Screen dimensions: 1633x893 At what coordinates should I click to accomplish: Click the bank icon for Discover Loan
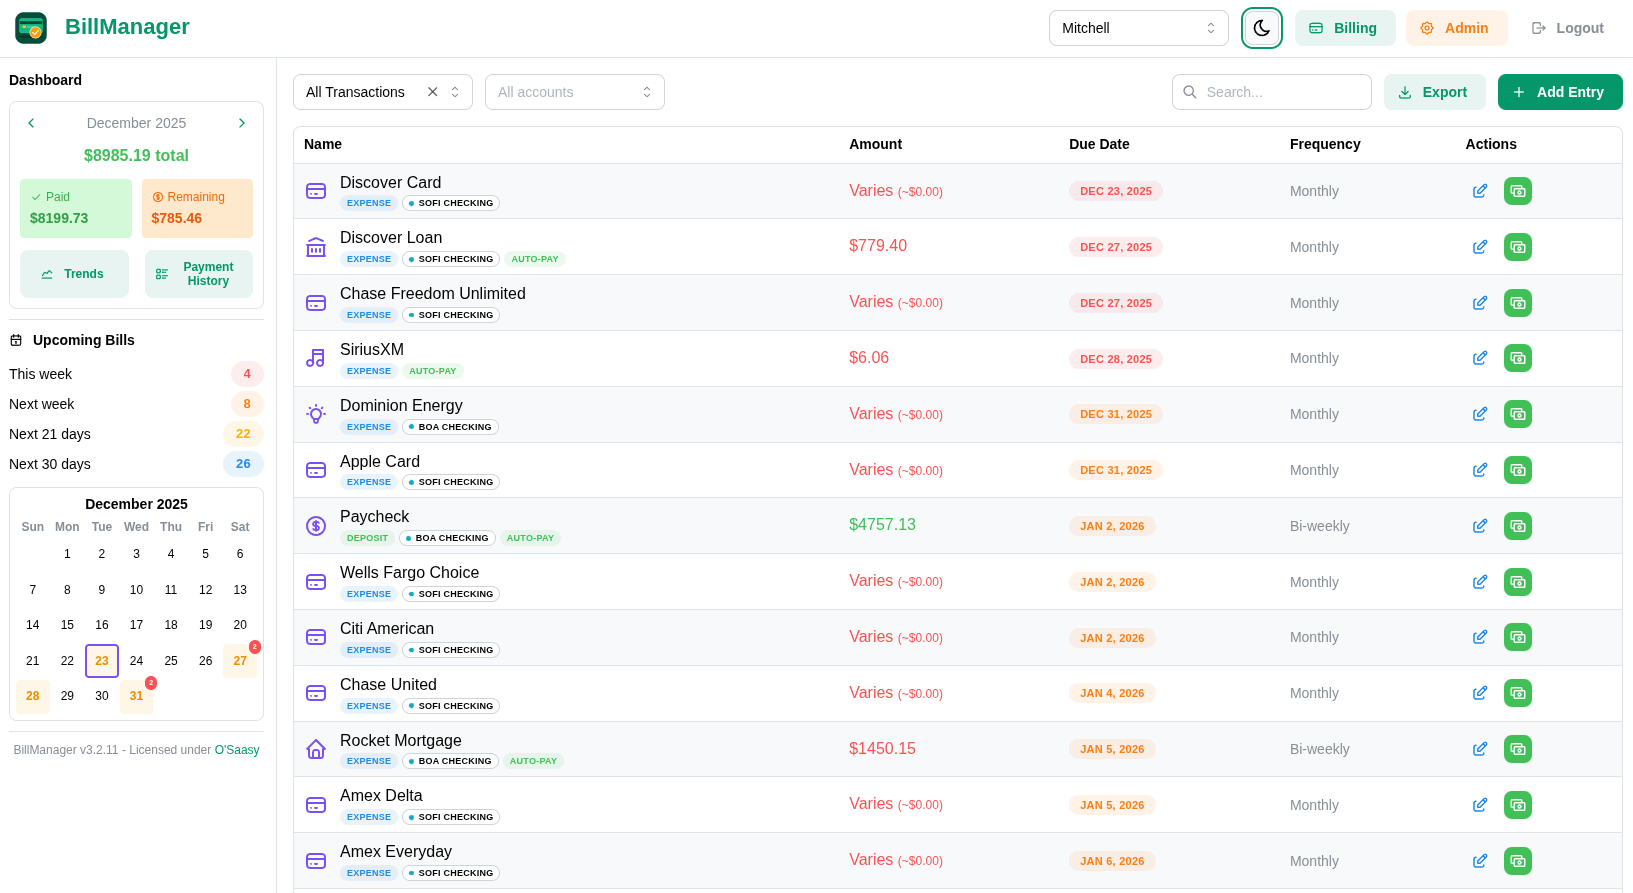pos(316,247)
